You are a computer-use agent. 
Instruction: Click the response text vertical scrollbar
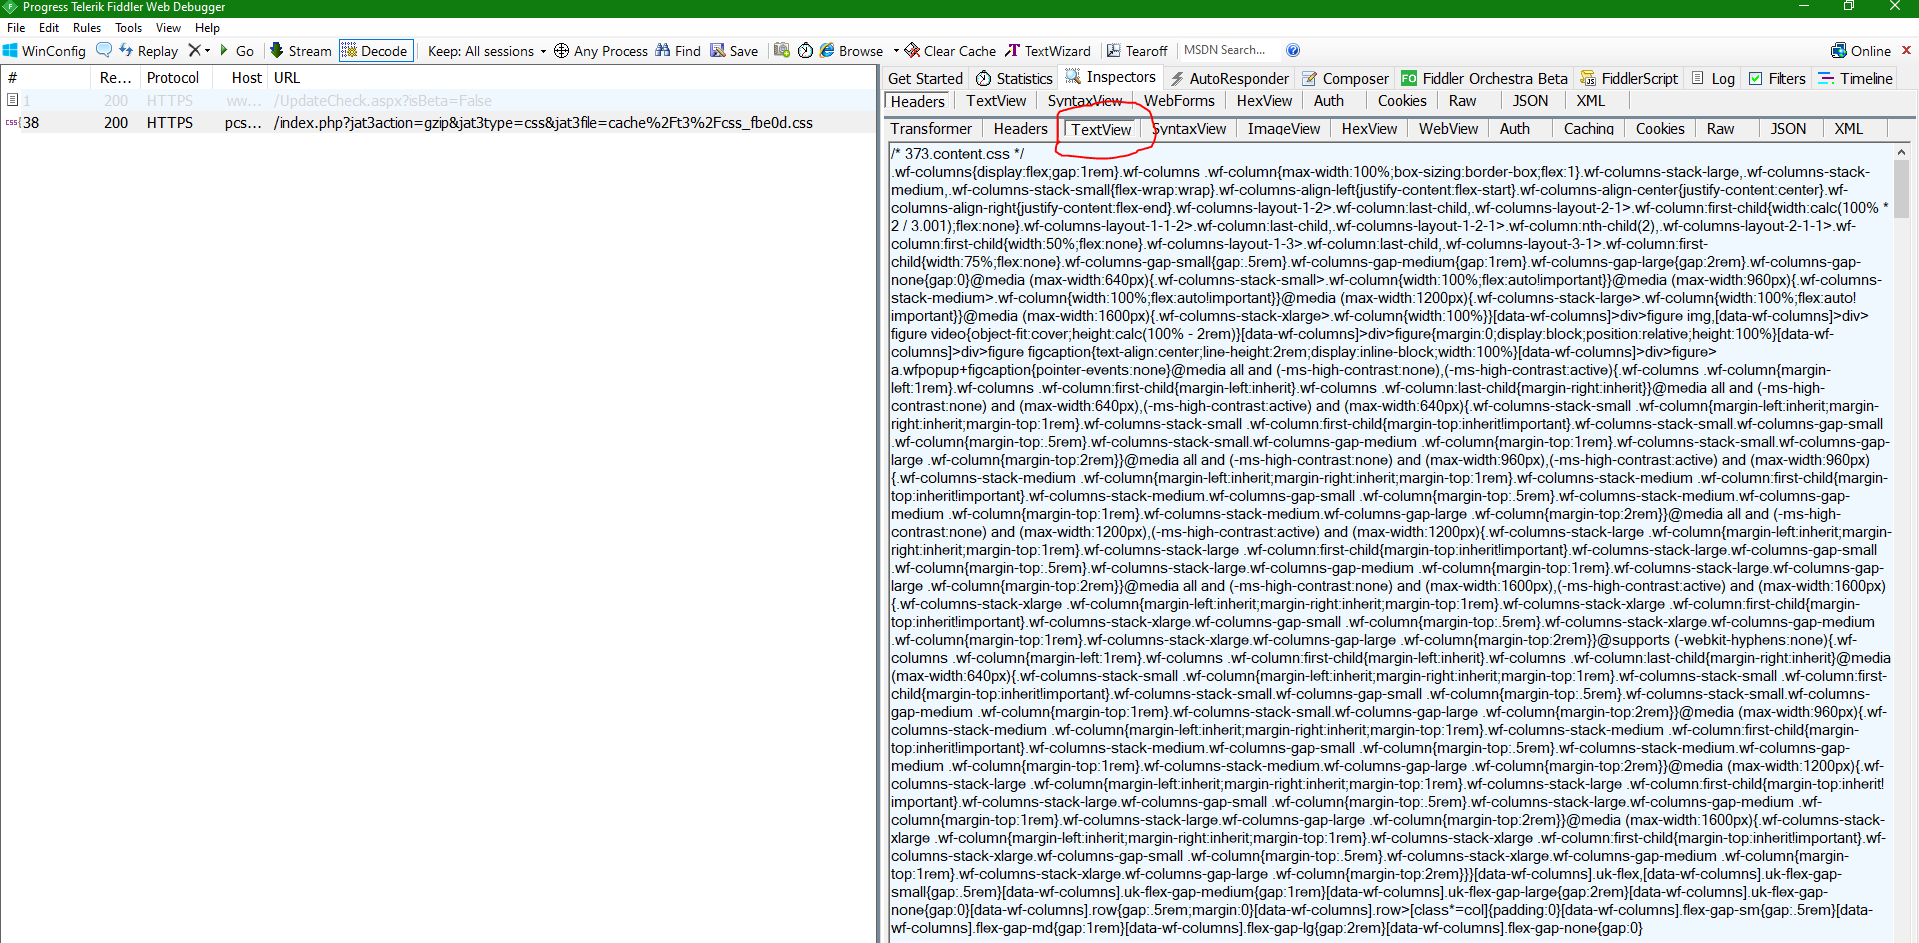click(x=1901, y=500)
